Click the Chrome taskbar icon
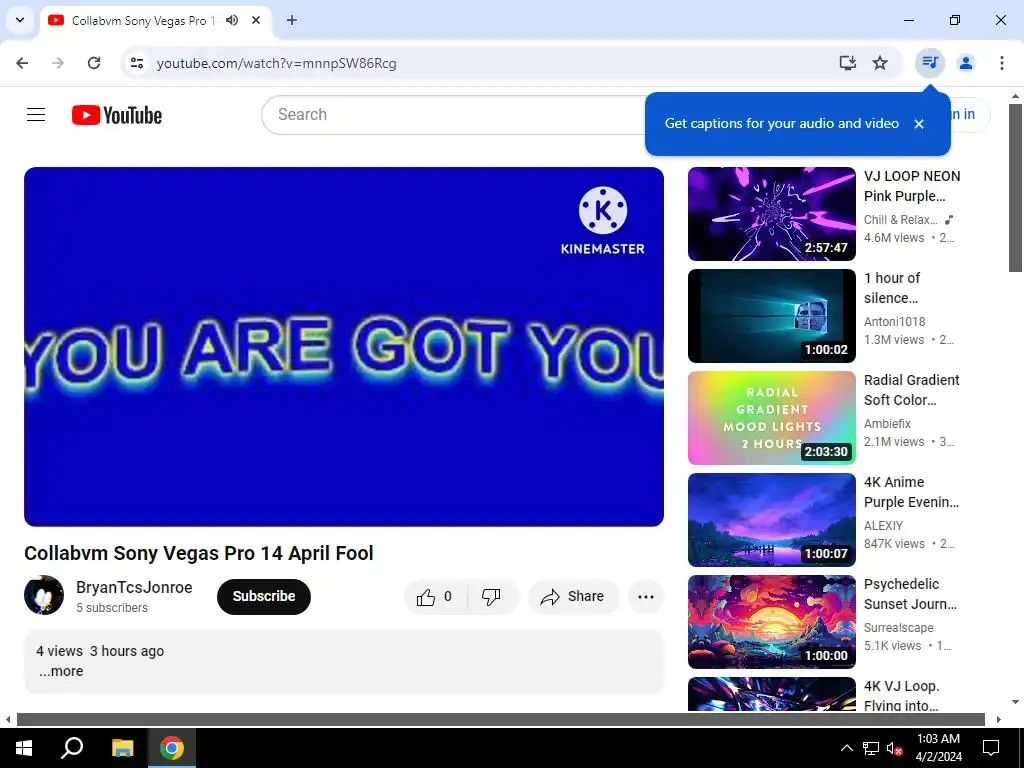This screenshot has width=1024, height=768. pyautogui.click(x=172, y=748)
